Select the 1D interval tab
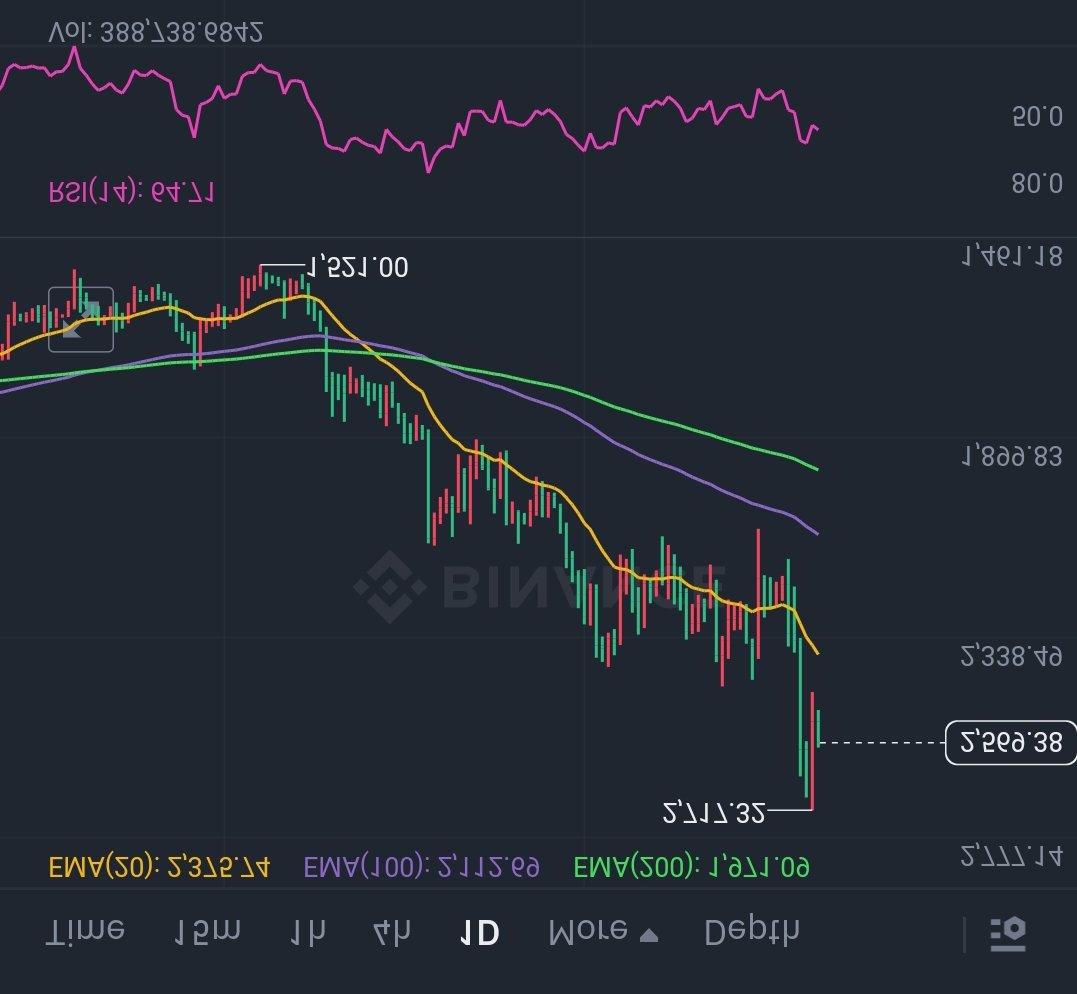Image resolution: width=1077 pixels, height=994 pixels. tap(479, 932)
